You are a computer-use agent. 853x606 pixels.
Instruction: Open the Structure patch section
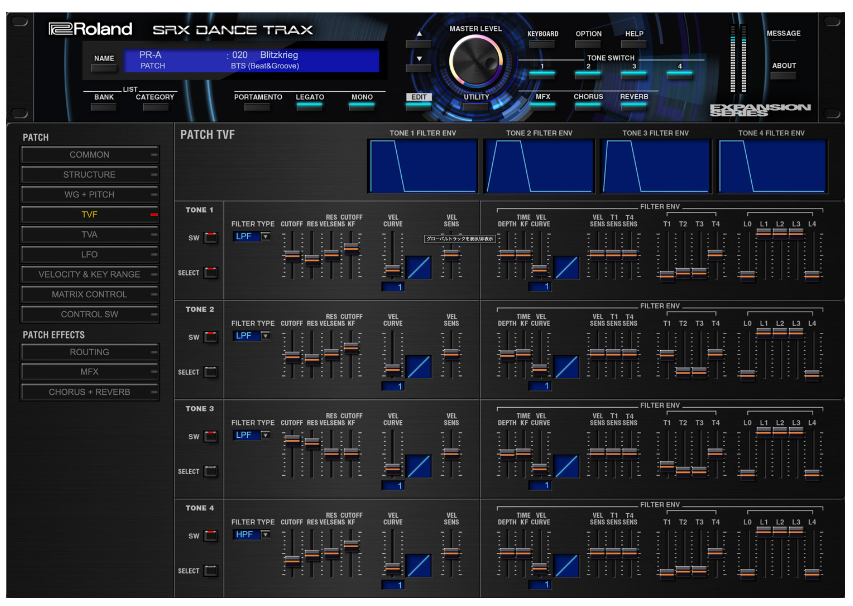pyautogui.click(x=90, y=175)
